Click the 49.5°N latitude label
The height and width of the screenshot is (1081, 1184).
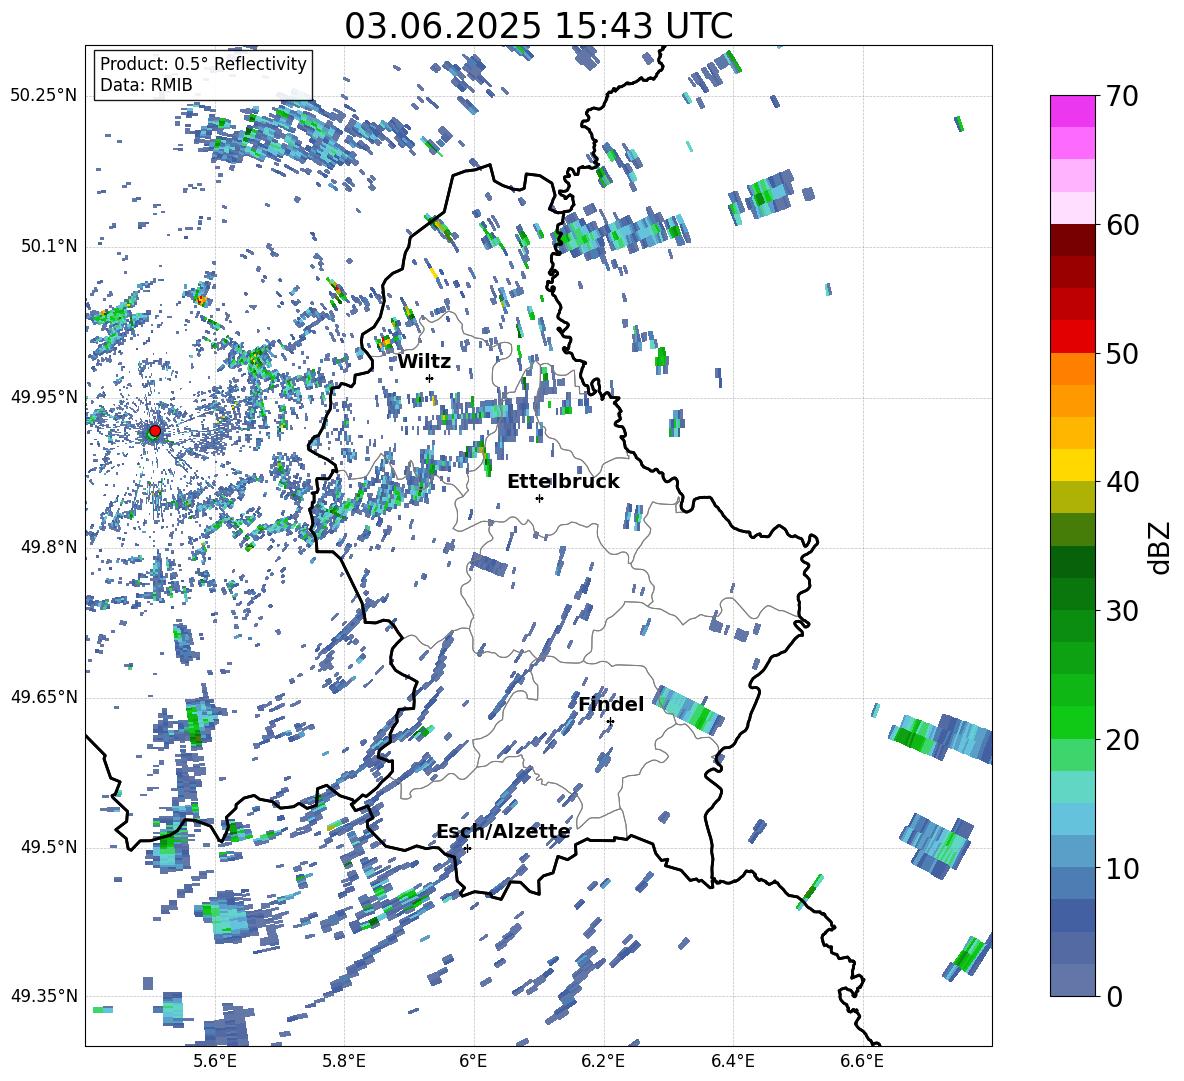point(48,847)
